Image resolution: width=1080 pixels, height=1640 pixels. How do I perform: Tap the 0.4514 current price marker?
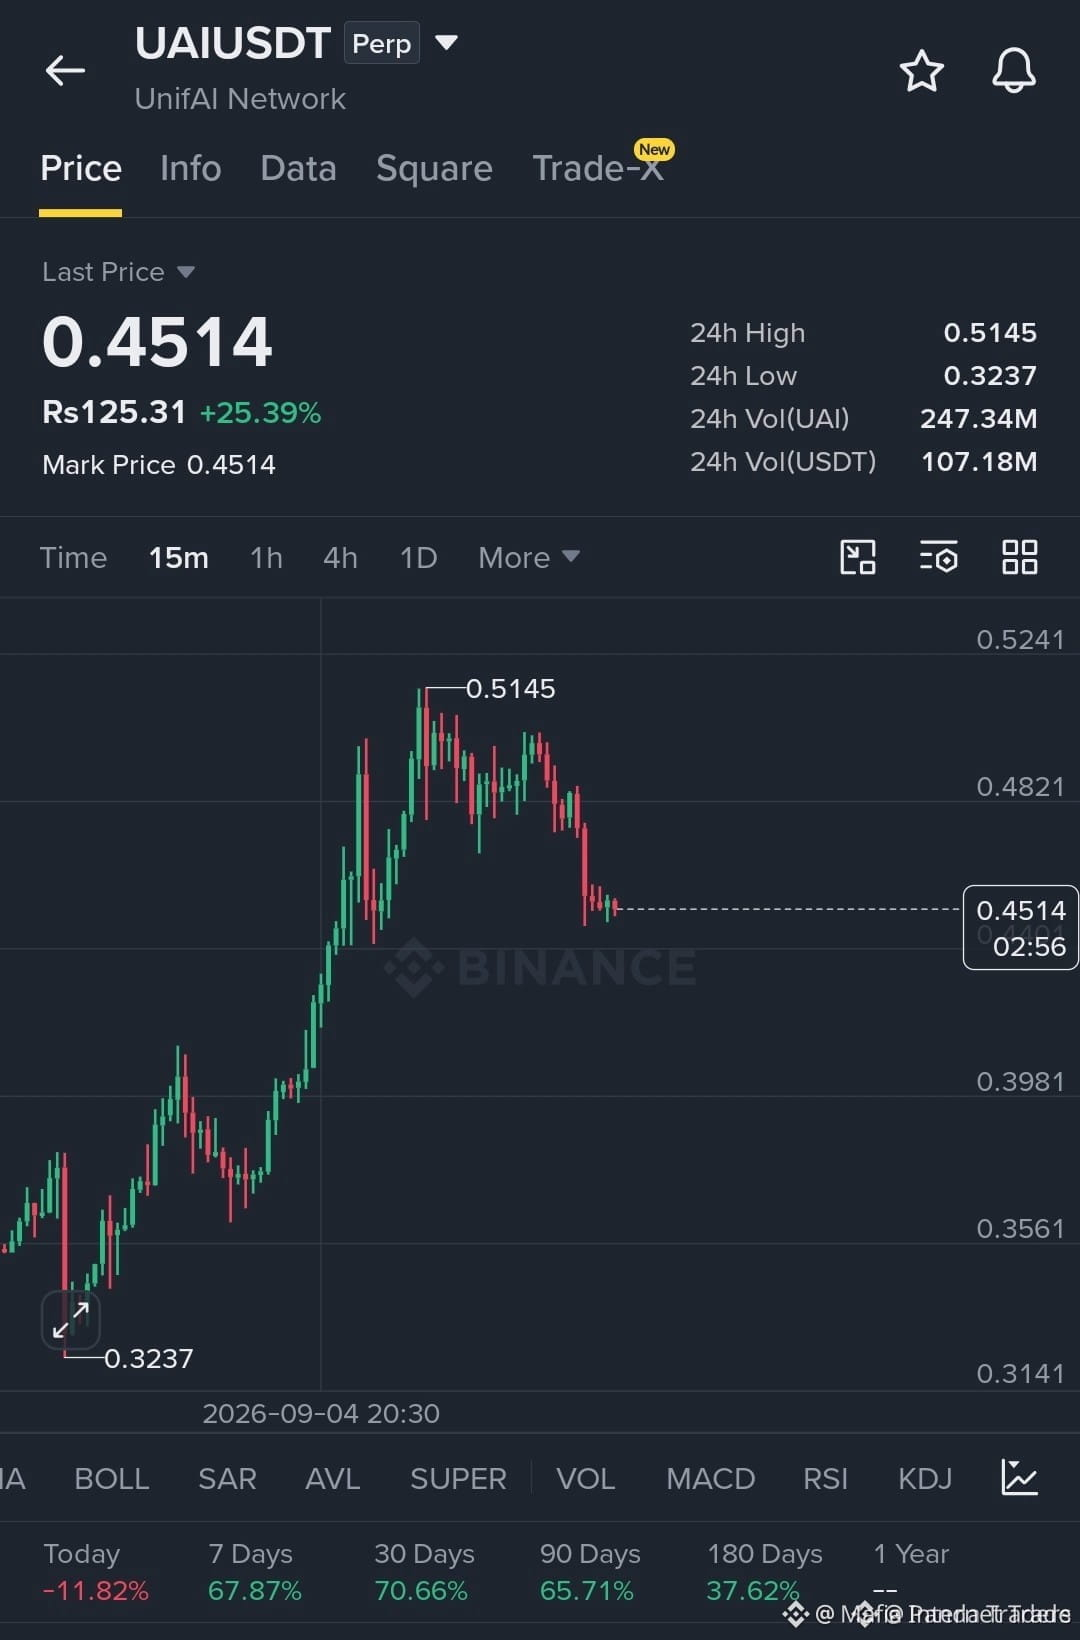pyautogui.click(x=1020, y=927)
